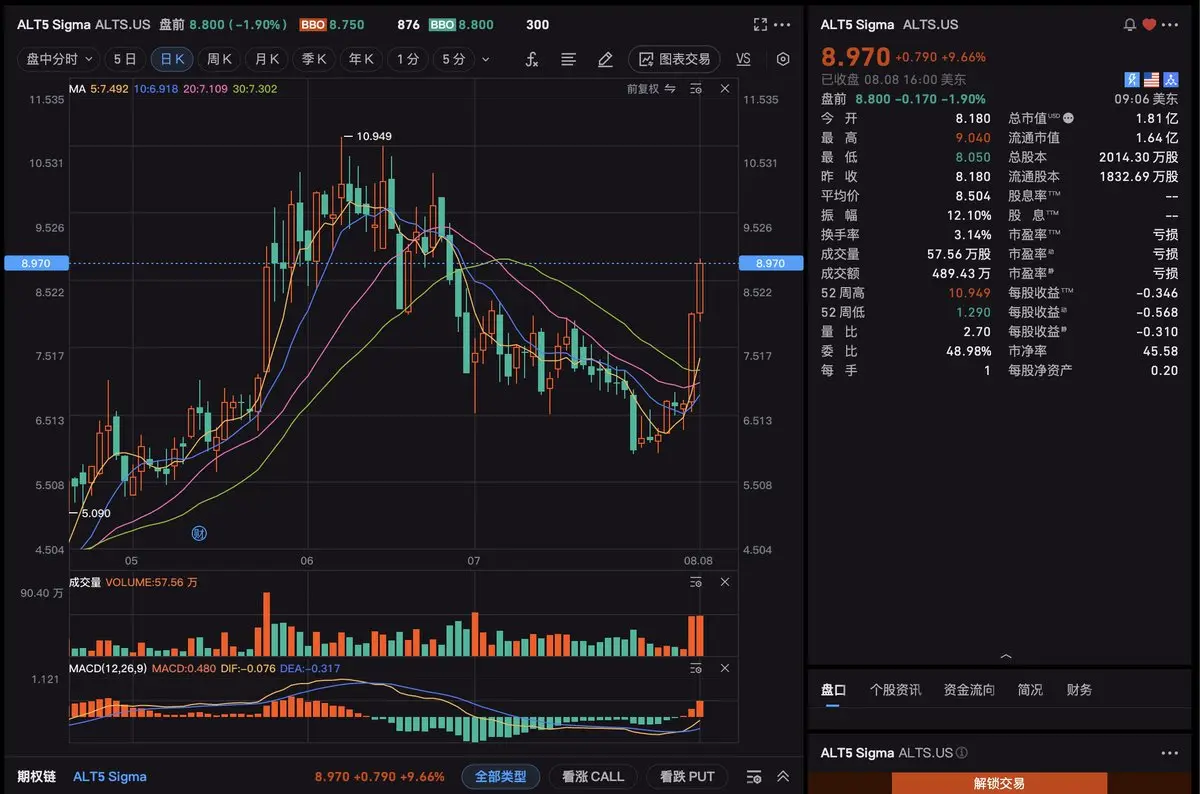Viewport: 1200px width, 794px height.
Task: Switch chart to 5日 view
Action: tap(125, 59)
